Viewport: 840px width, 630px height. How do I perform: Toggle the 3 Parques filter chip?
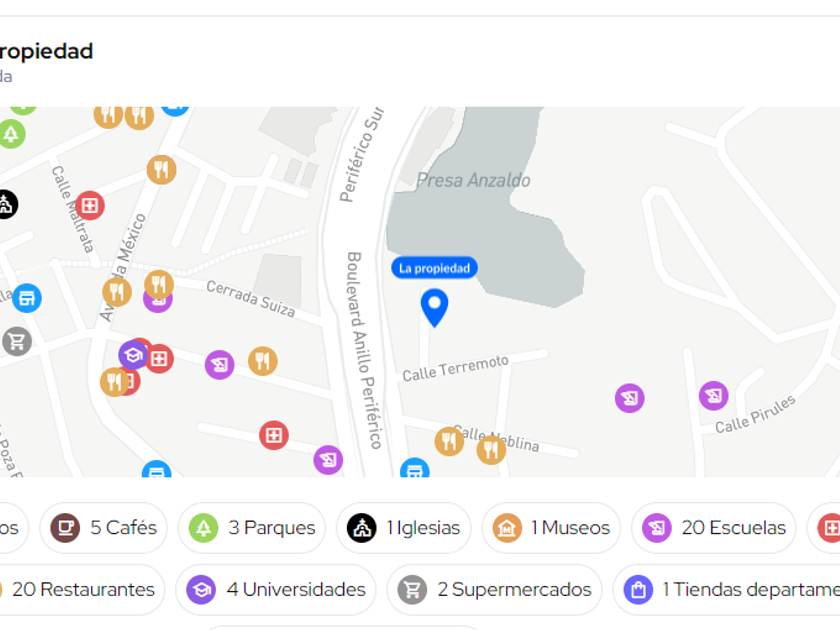(252, 528)
